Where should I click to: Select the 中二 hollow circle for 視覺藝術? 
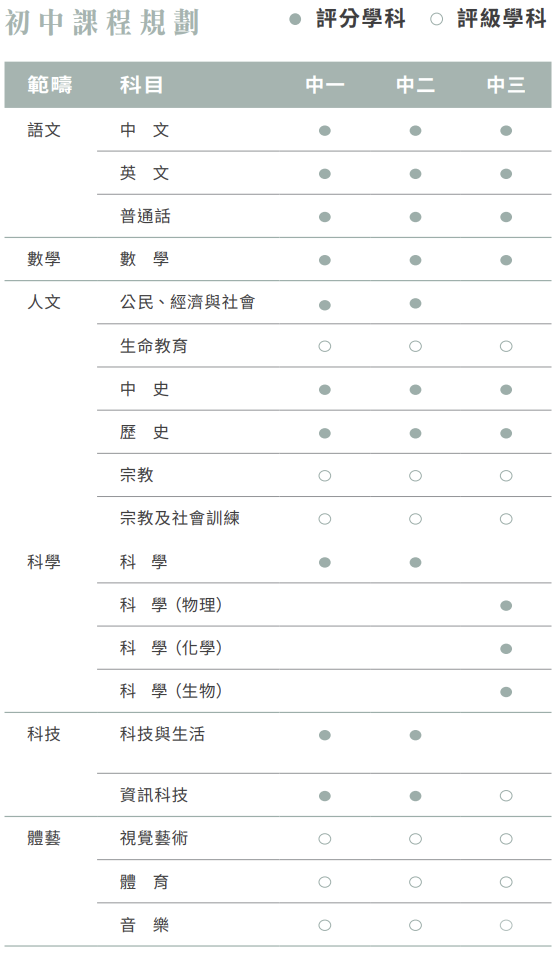tap(415, 839)
